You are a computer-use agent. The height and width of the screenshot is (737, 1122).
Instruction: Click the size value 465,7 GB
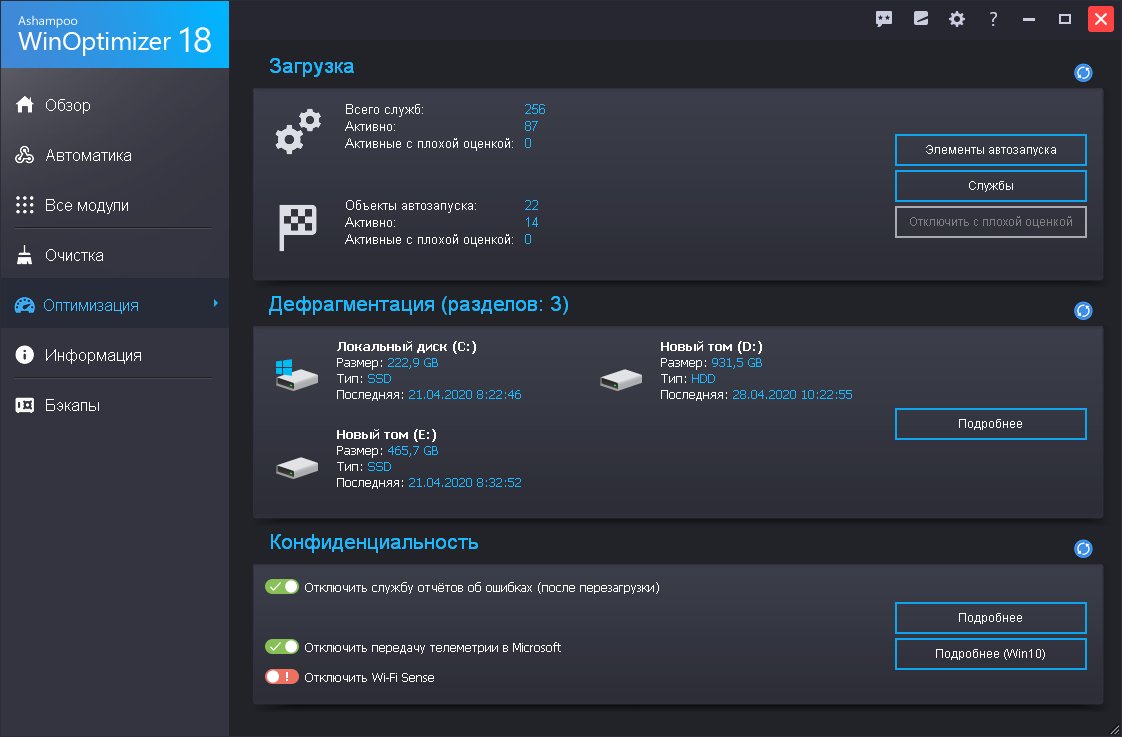(413, 451)
